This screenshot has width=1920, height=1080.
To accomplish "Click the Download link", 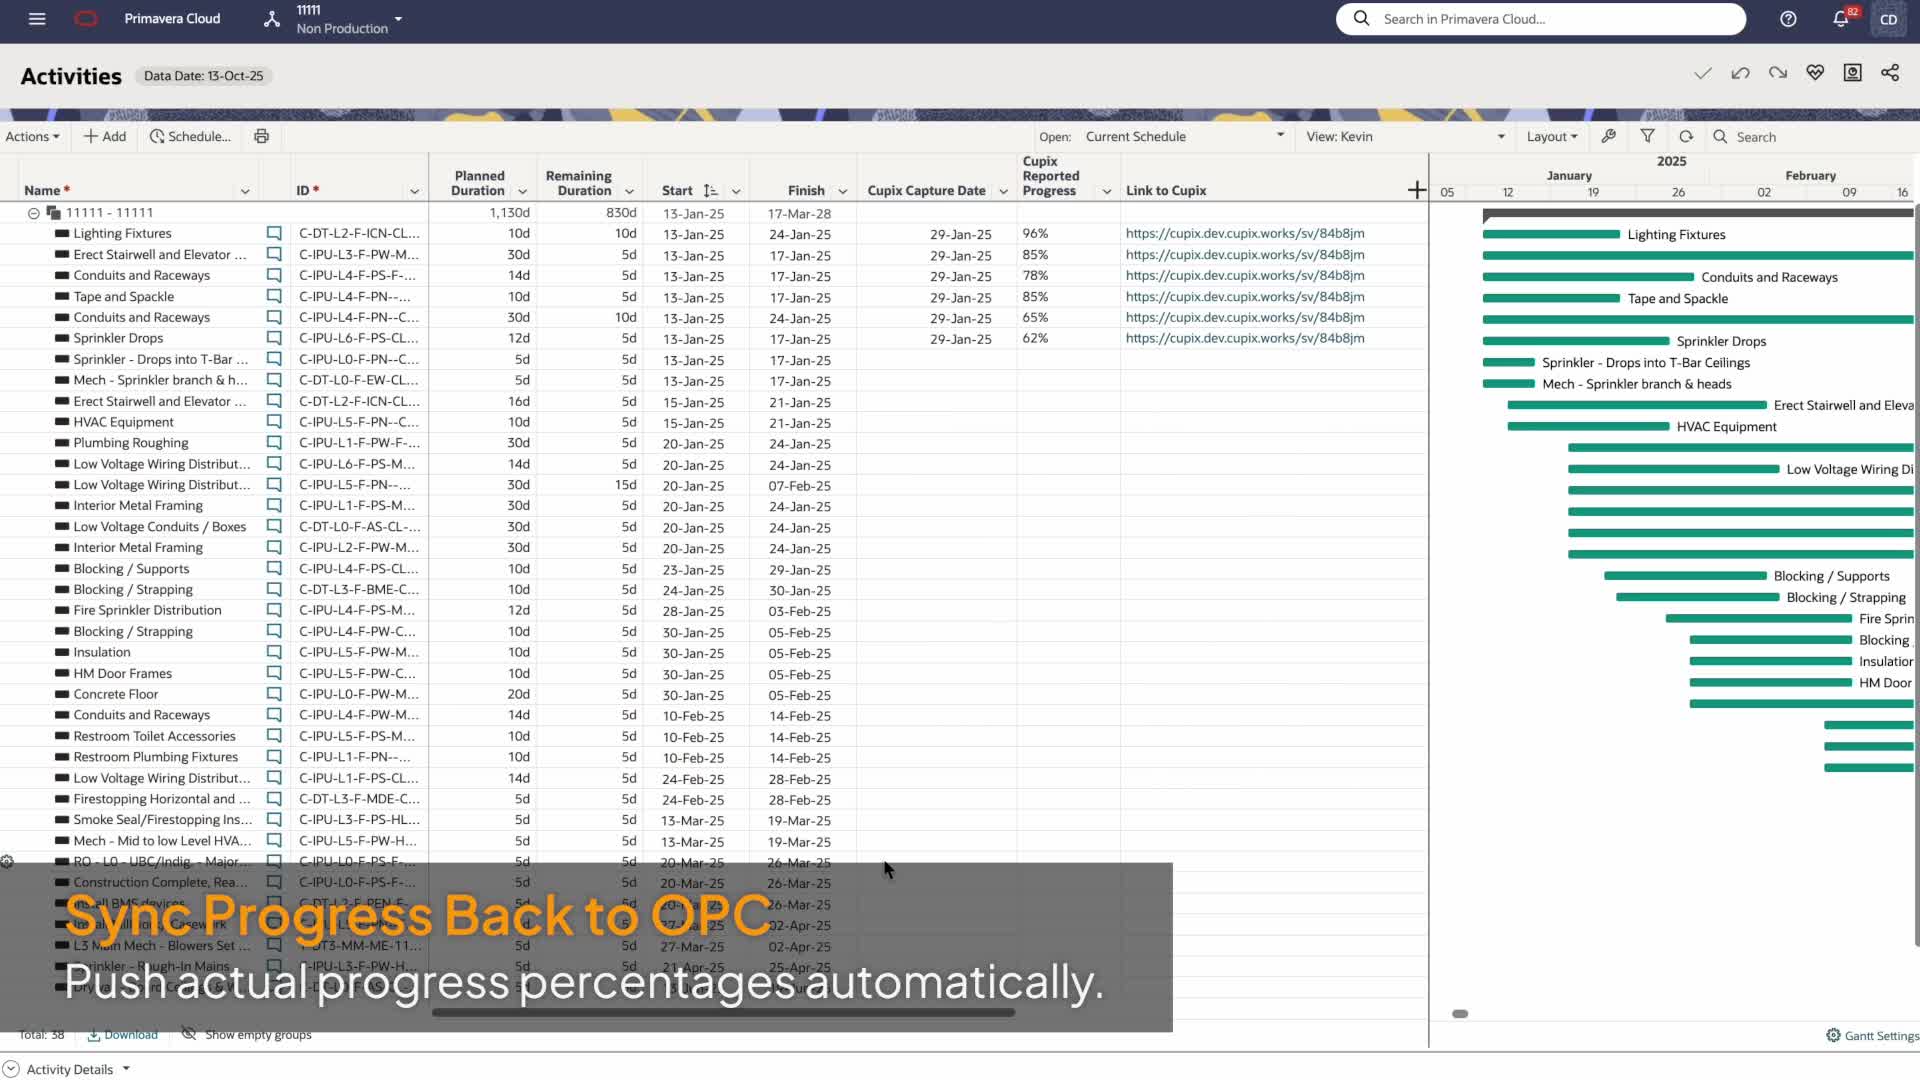I will (123, 1035).
